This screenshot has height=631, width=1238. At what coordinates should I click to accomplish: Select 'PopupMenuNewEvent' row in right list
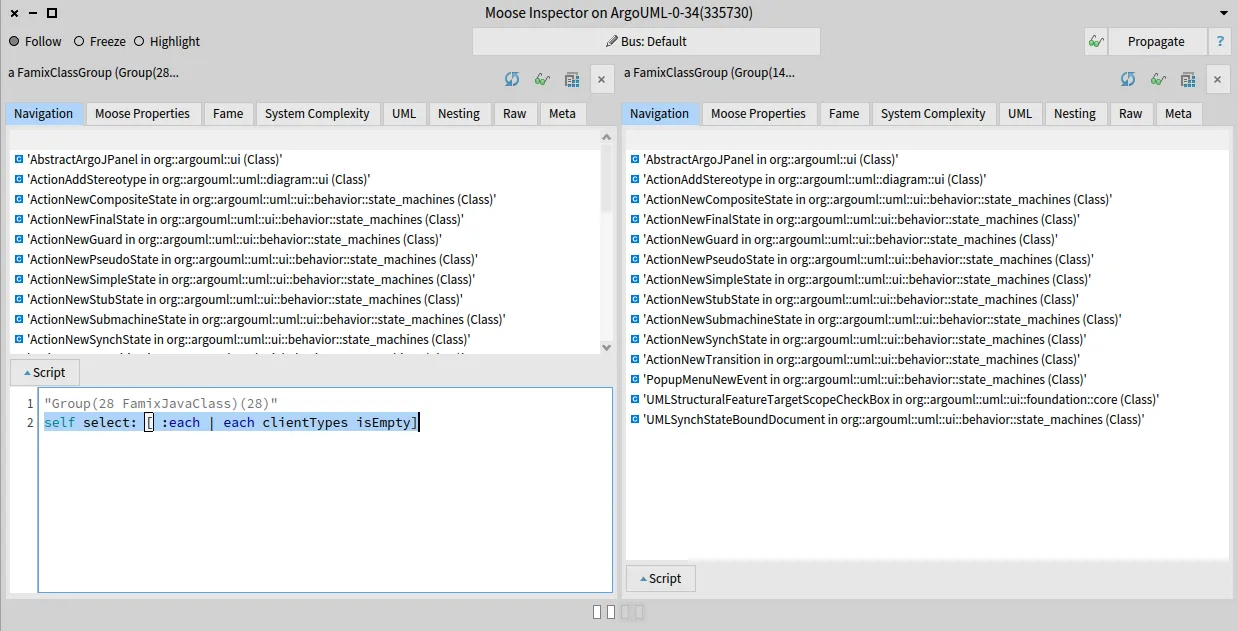[926, 379]
